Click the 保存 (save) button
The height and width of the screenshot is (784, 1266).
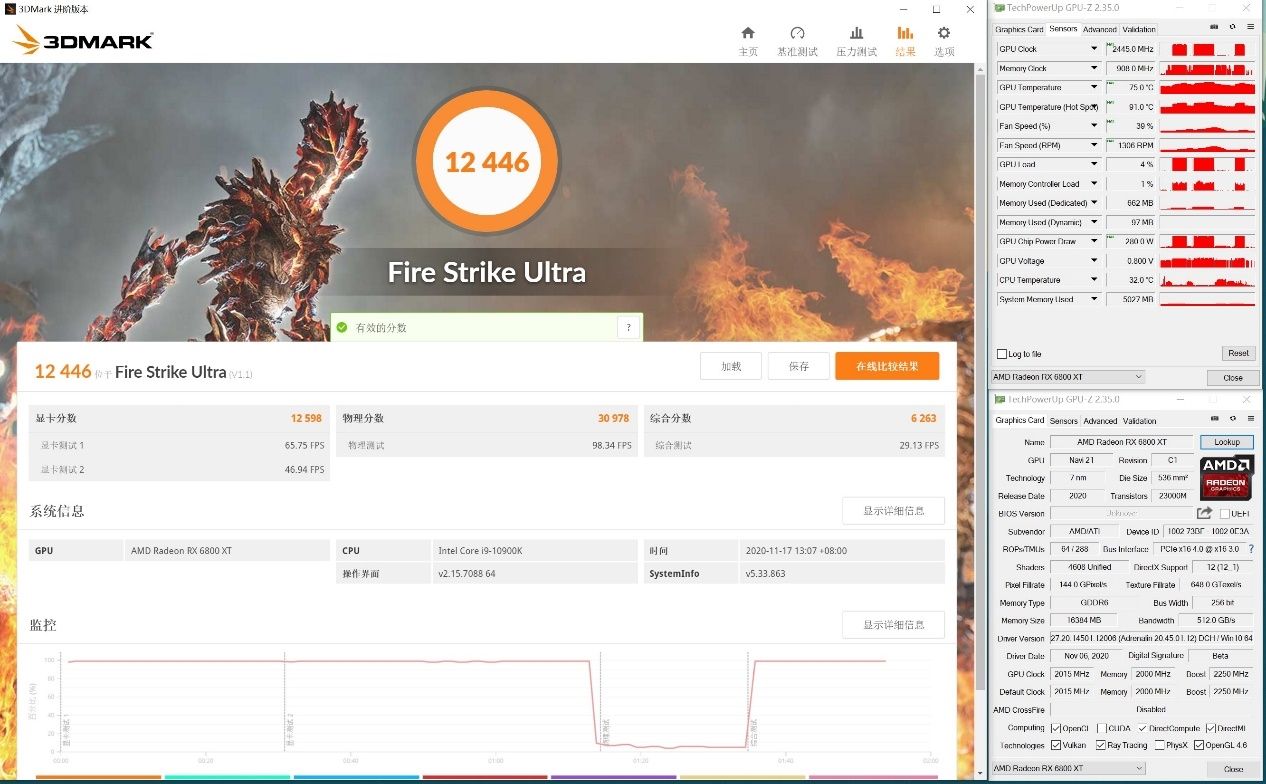pos(799,367)
